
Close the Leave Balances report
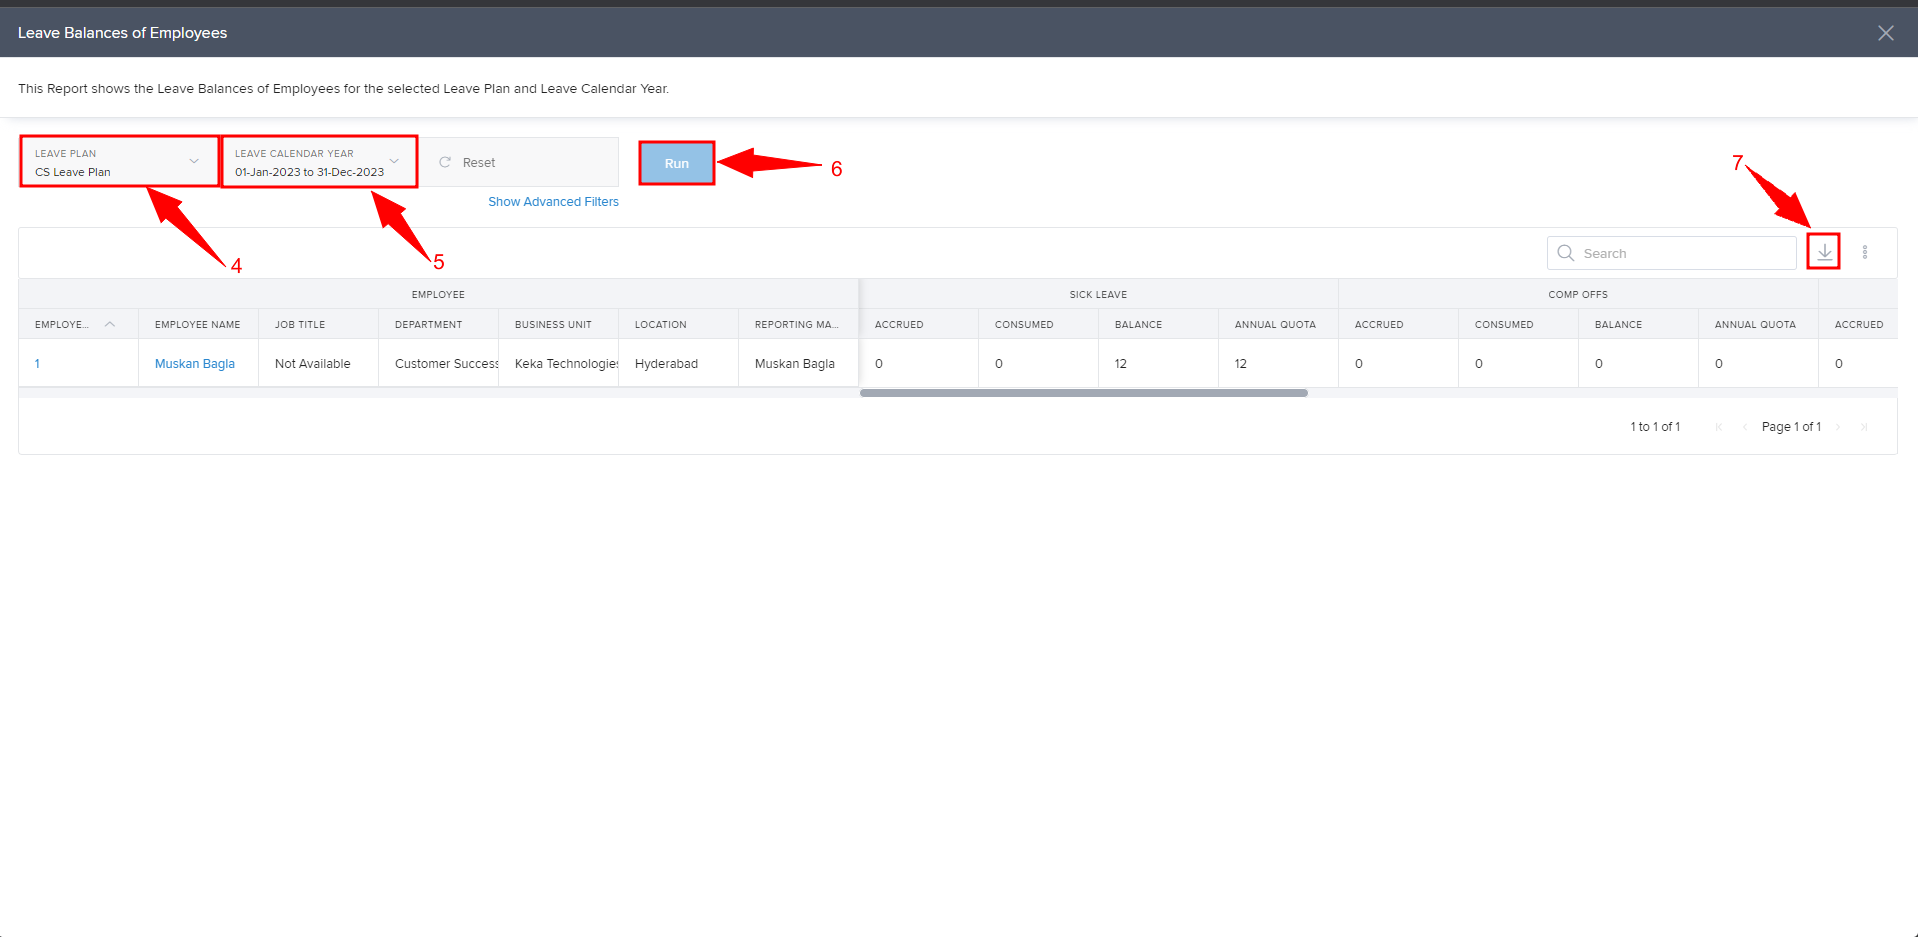click(x=1885, y=32)
